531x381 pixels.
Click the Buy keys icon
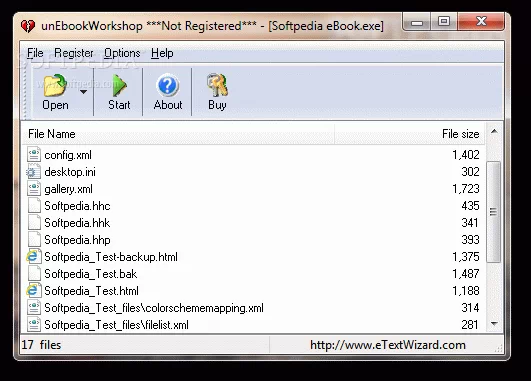217,85
